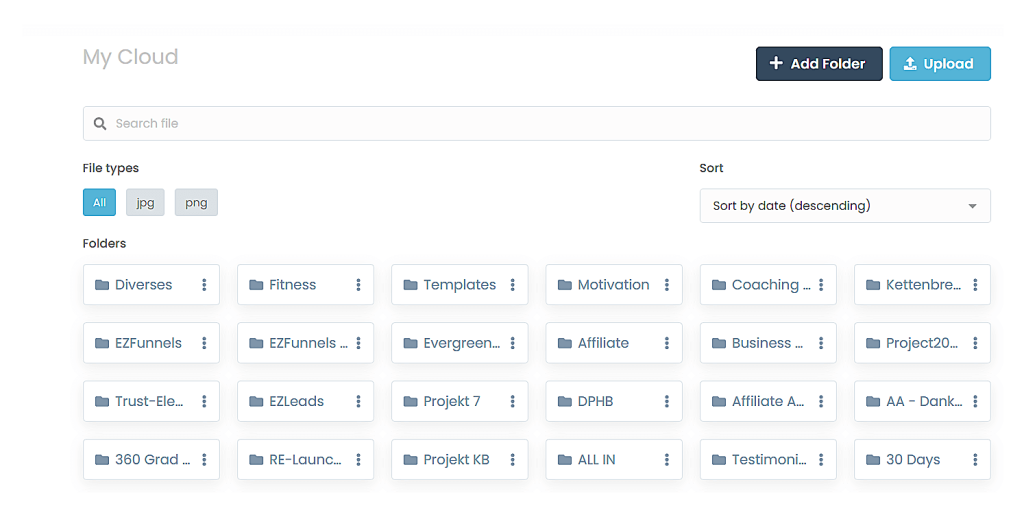
Task: Open the options menu for Fitness folder
Action: point(358,285)
